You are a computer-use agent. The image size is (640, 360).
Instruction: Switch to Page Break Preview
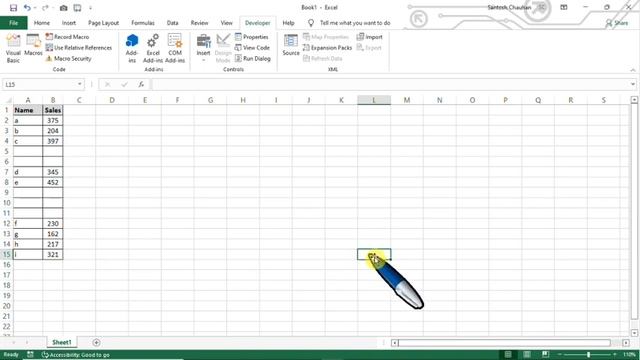coord(545,354)
